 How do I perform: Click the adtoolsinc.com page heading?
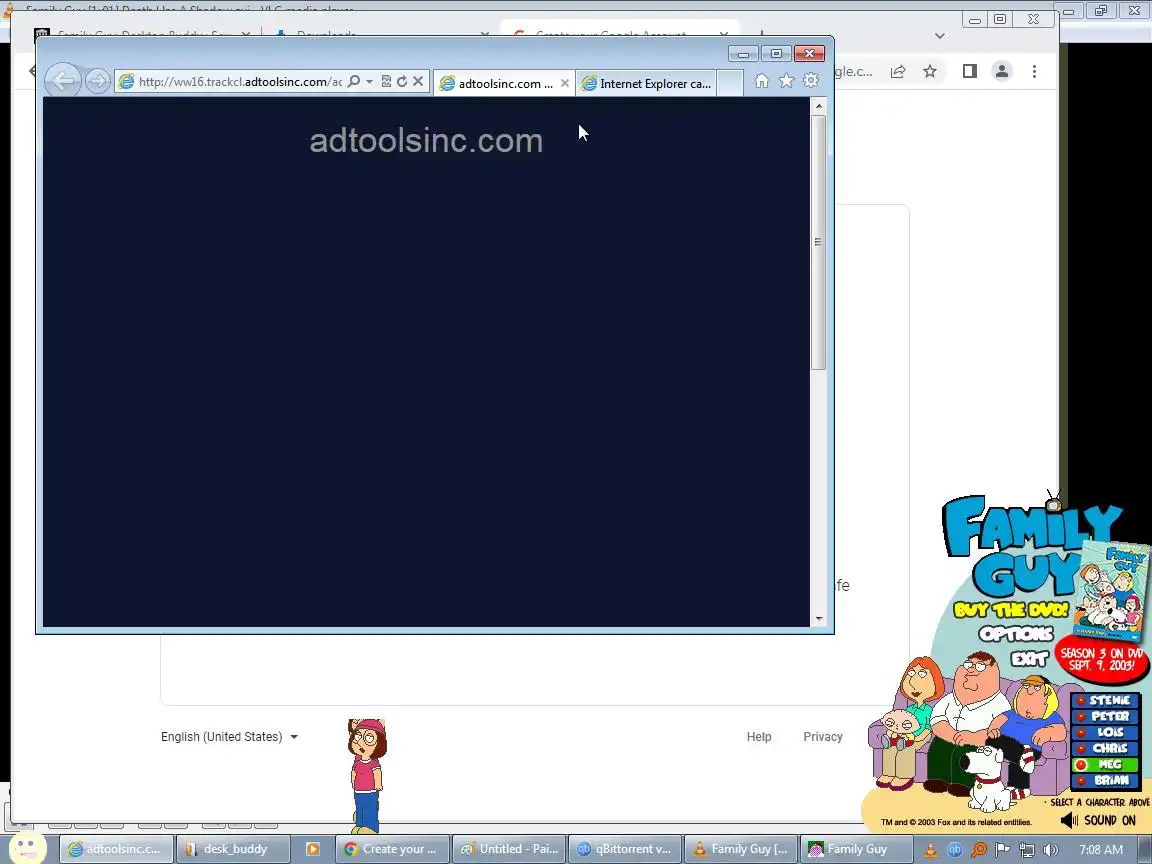(x=426, y=140)
